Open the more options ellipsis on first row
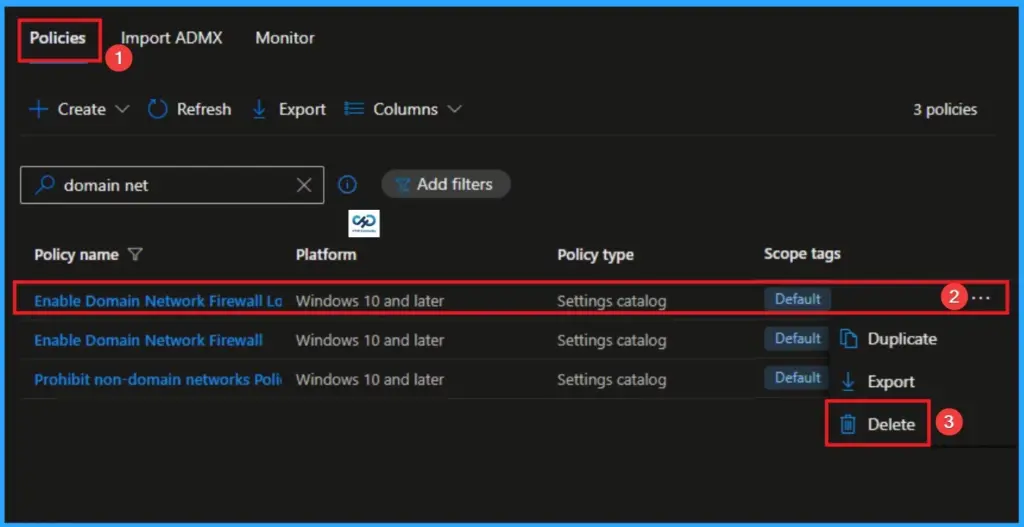The height and width of the screenshot is (527, 1024). (x=980, y=298)
